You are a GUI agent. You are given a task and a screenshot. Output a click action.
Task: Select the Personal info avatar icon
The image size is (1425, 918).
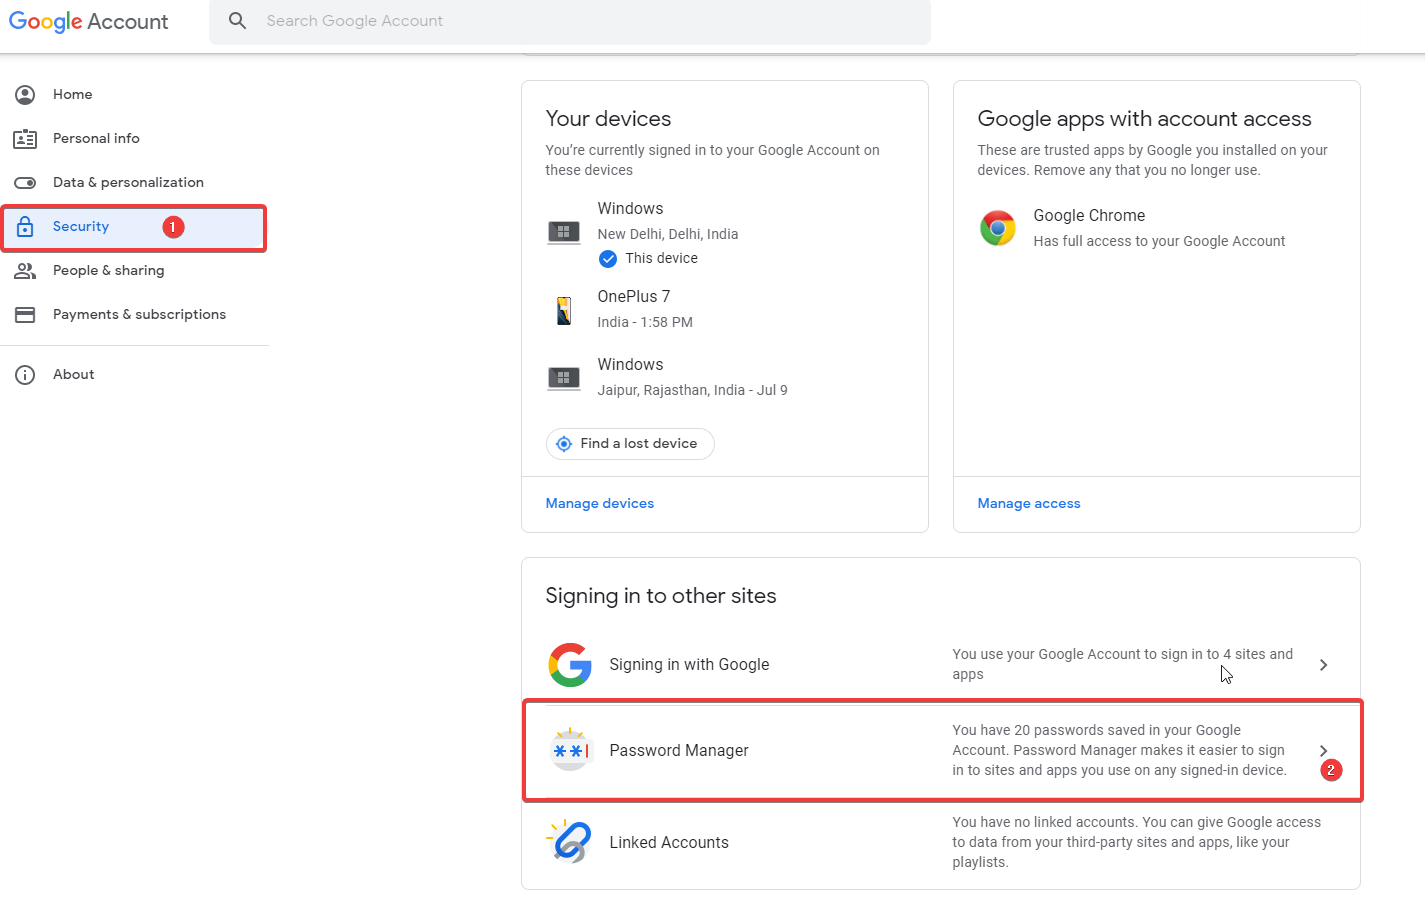[x=25, y=138]
